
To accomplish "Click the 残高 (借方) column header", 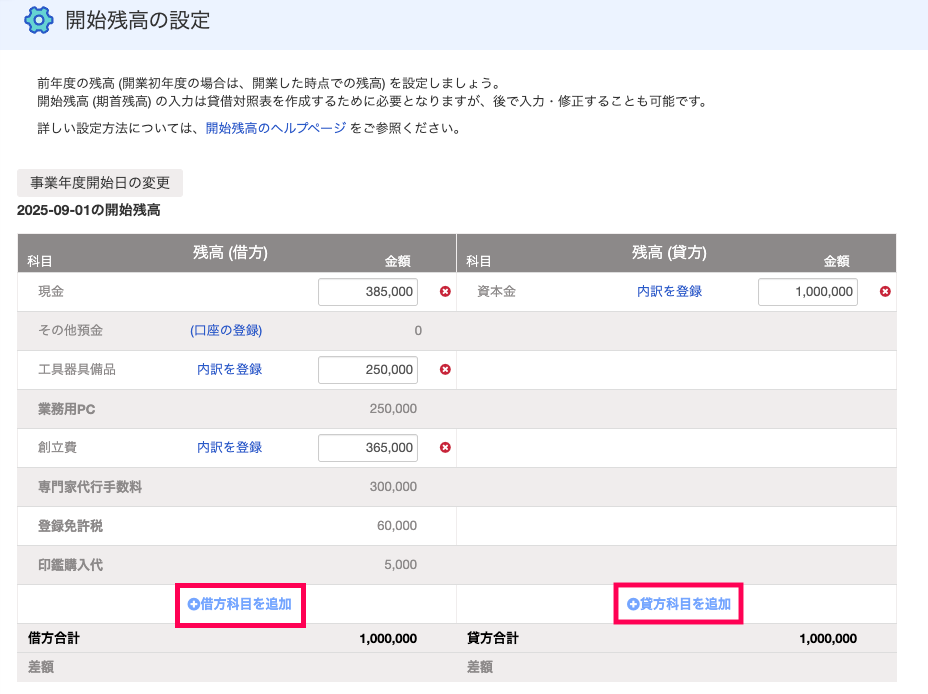I will pyautogui.click(x=230, y=253).
